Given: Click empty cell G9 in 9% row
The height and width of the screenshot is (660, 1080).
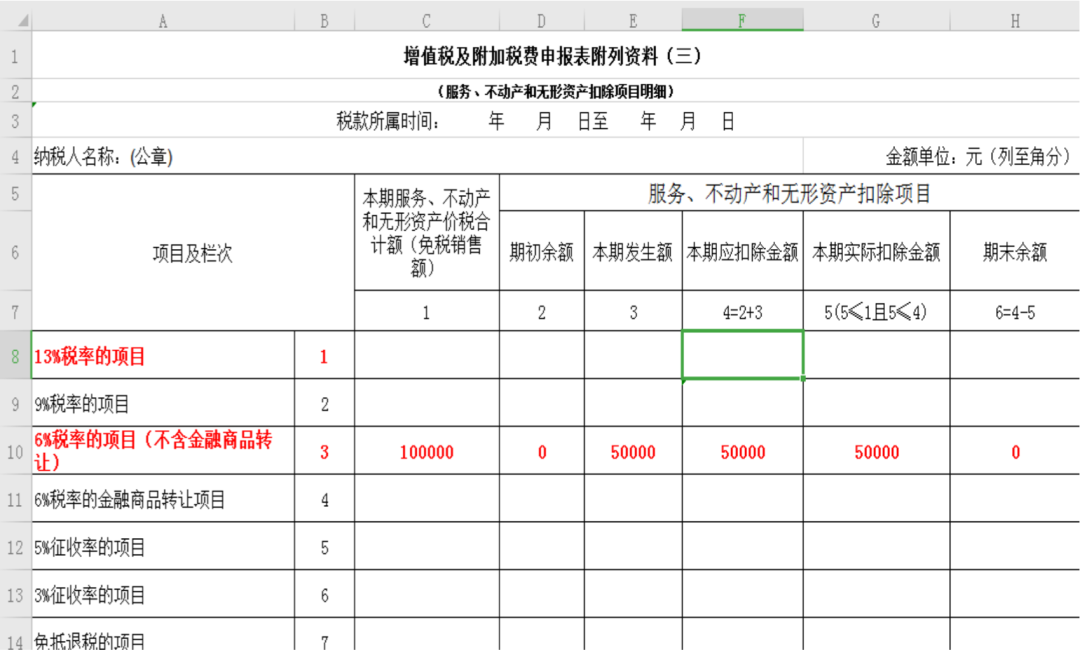Looking at the screenshot, I should [x=876, y=403].
